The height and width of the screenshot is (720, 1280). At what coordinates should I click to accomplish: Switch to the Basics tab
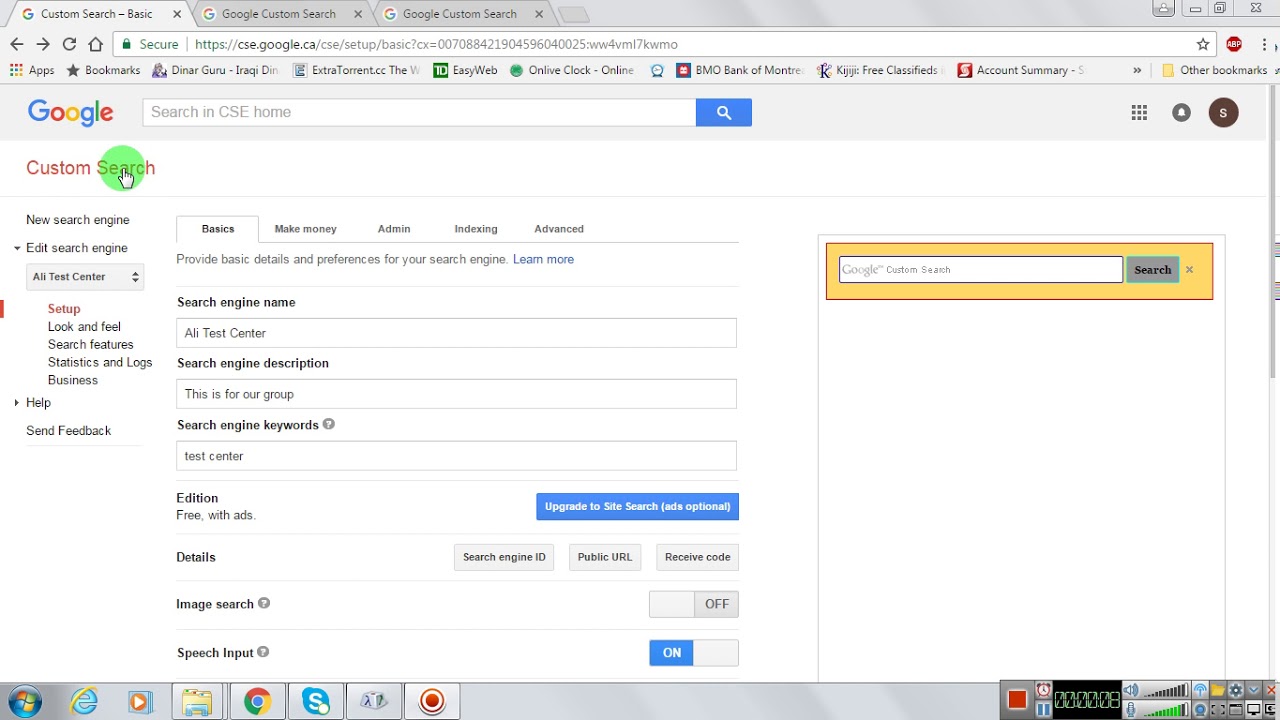coord(217,229)
